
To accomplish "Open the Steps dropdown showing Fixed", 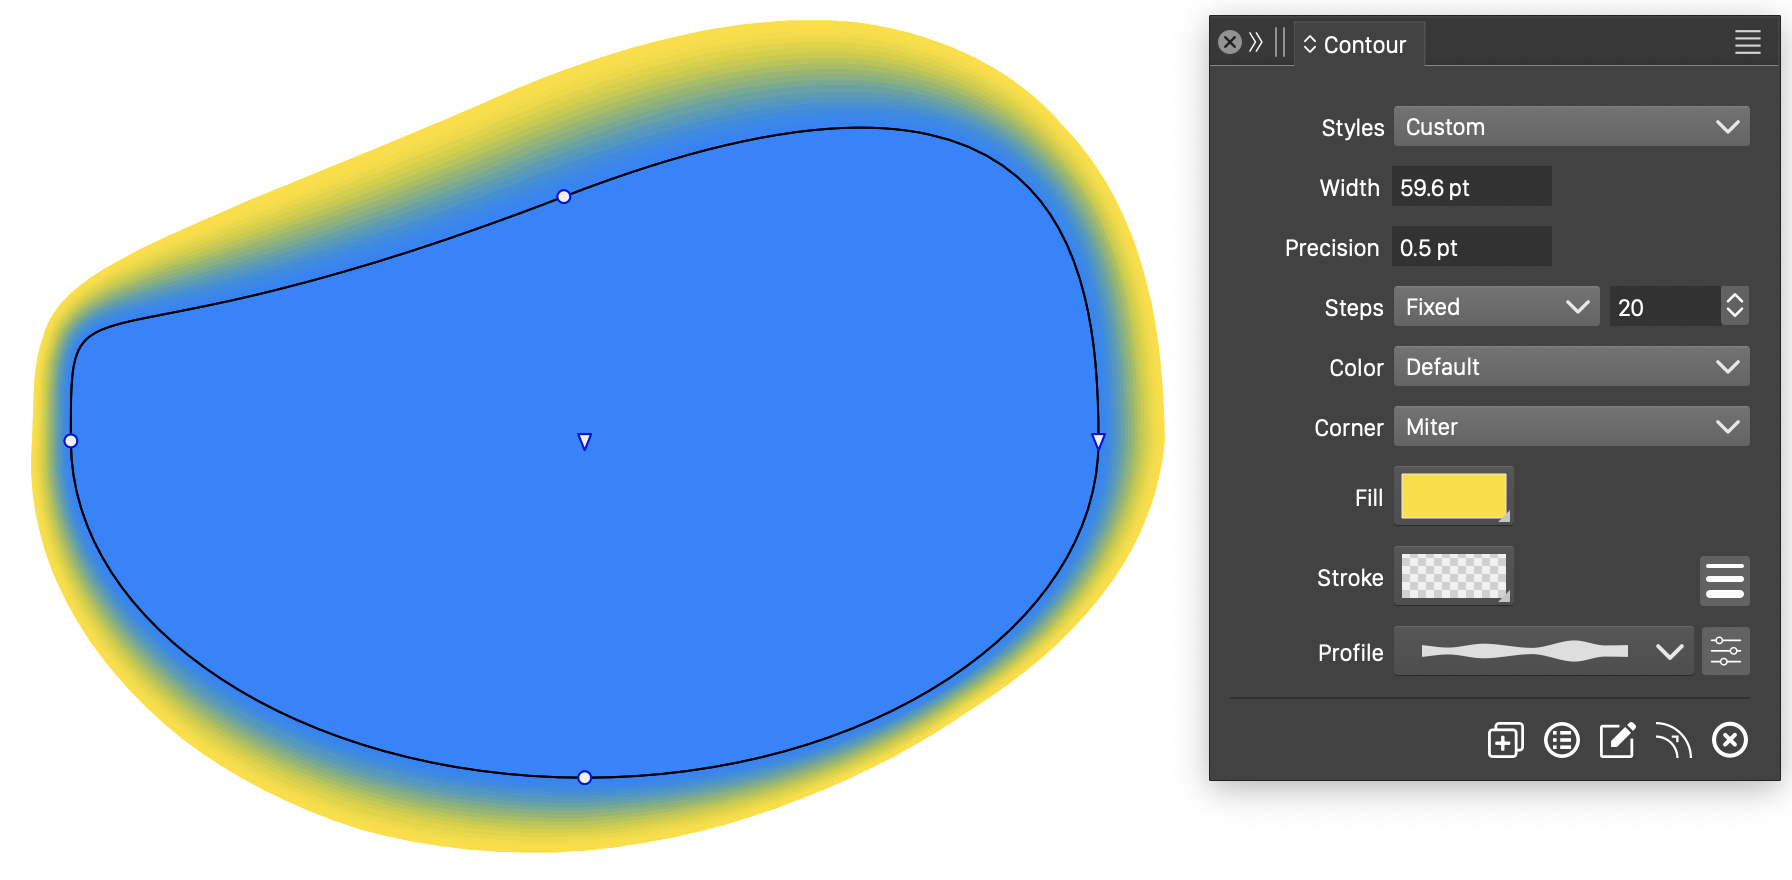I will 1496,307.
